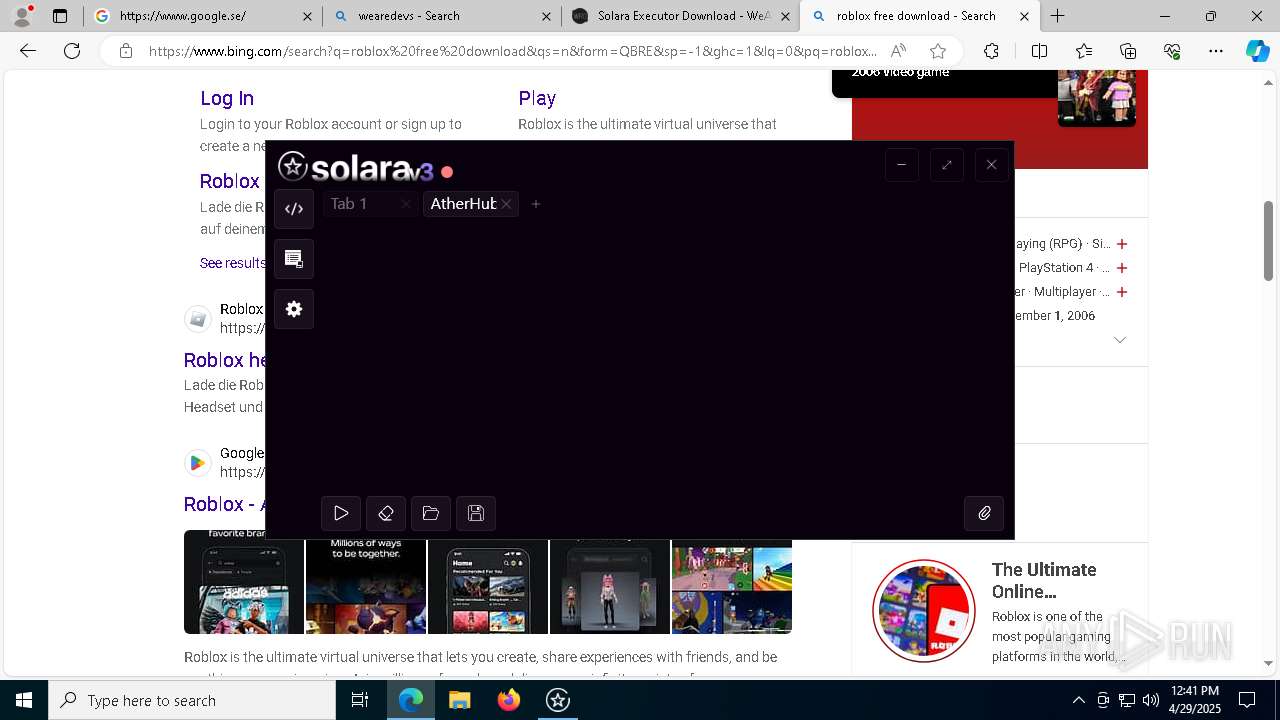Open Edge split screen icon

[1039, 51]
